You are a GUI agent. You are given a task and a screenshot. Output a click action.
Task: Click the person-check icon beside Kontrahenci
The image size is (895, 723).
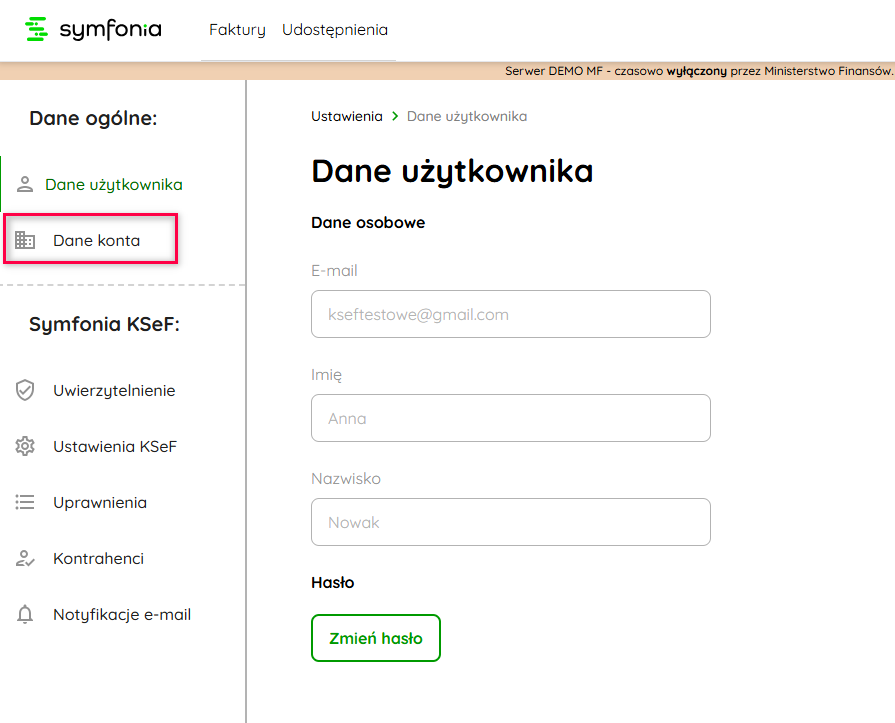point(25,559)
